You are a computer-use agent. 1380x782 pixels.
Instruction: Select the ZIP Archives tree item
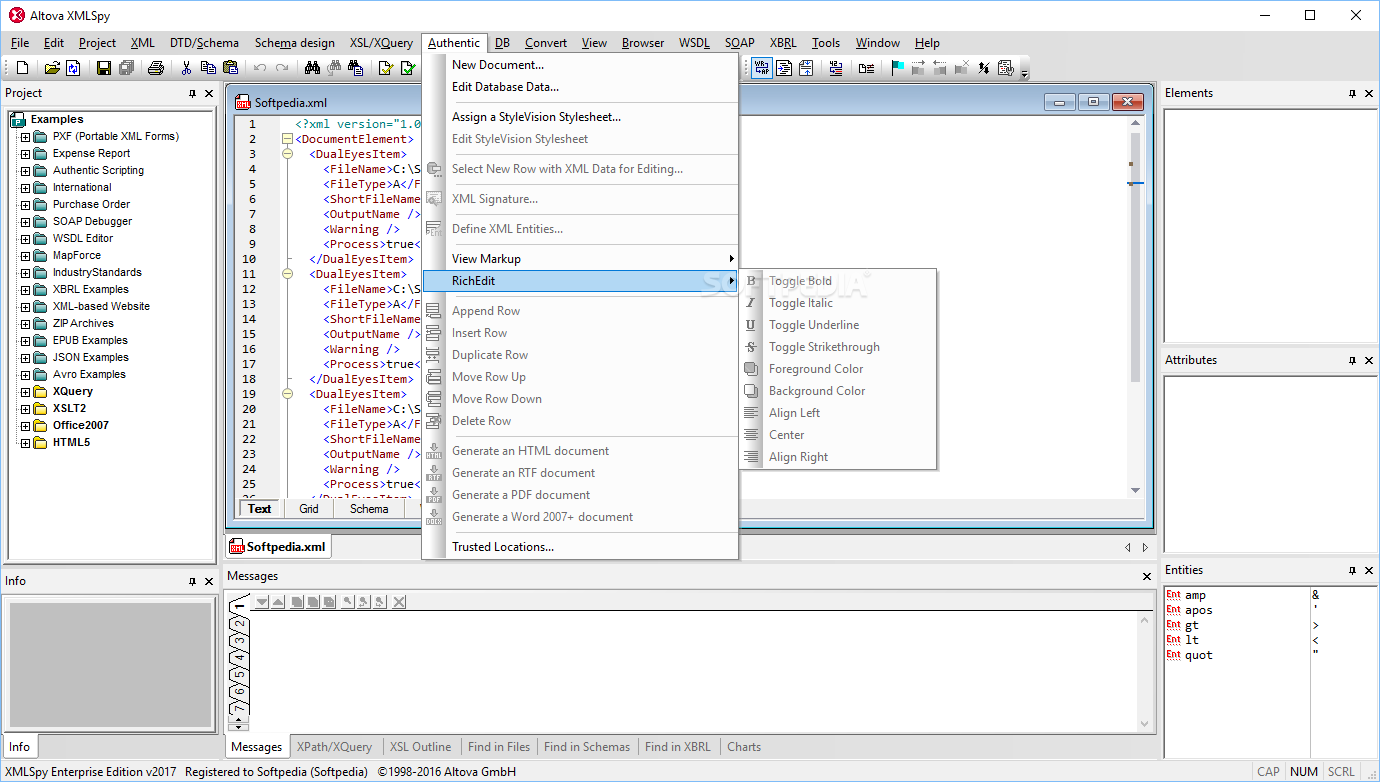[83, 323]
